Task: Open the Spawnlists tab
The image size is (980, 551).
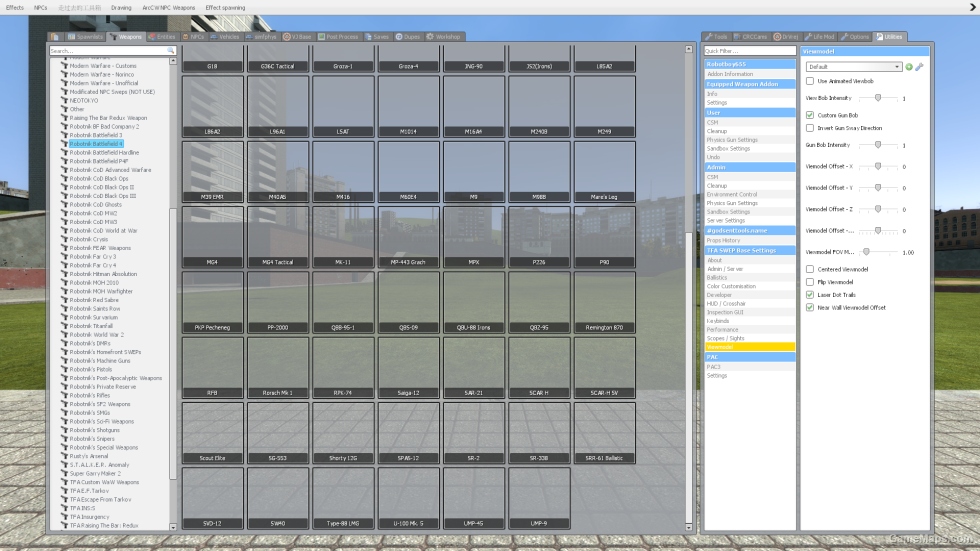Action: (x=85, y=37)
